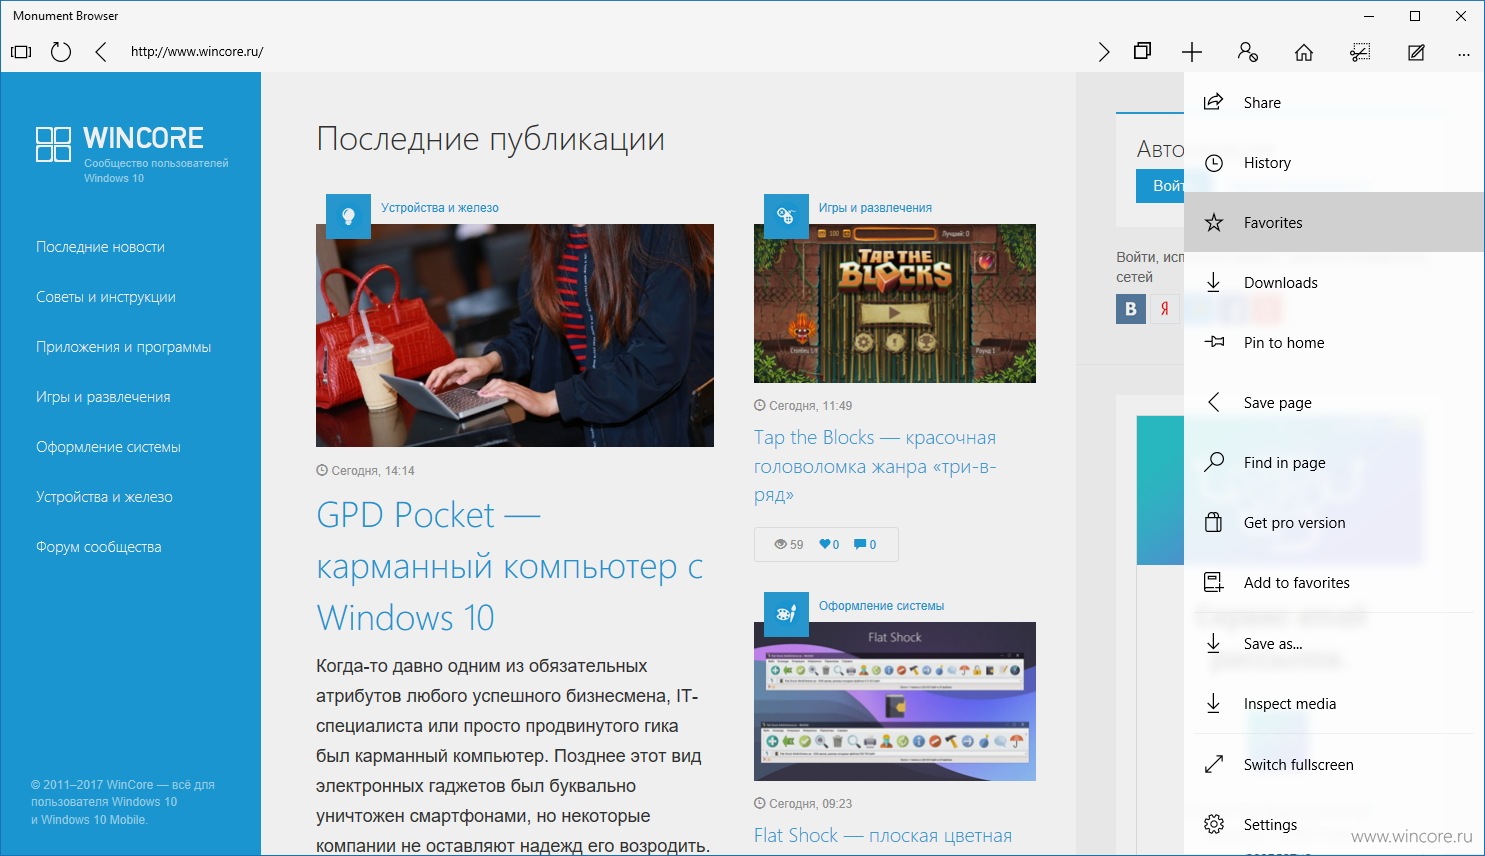Viewport: 1485px width, 856px height.
Task: Close the three-dots more menu
Action: (1464, 54)
